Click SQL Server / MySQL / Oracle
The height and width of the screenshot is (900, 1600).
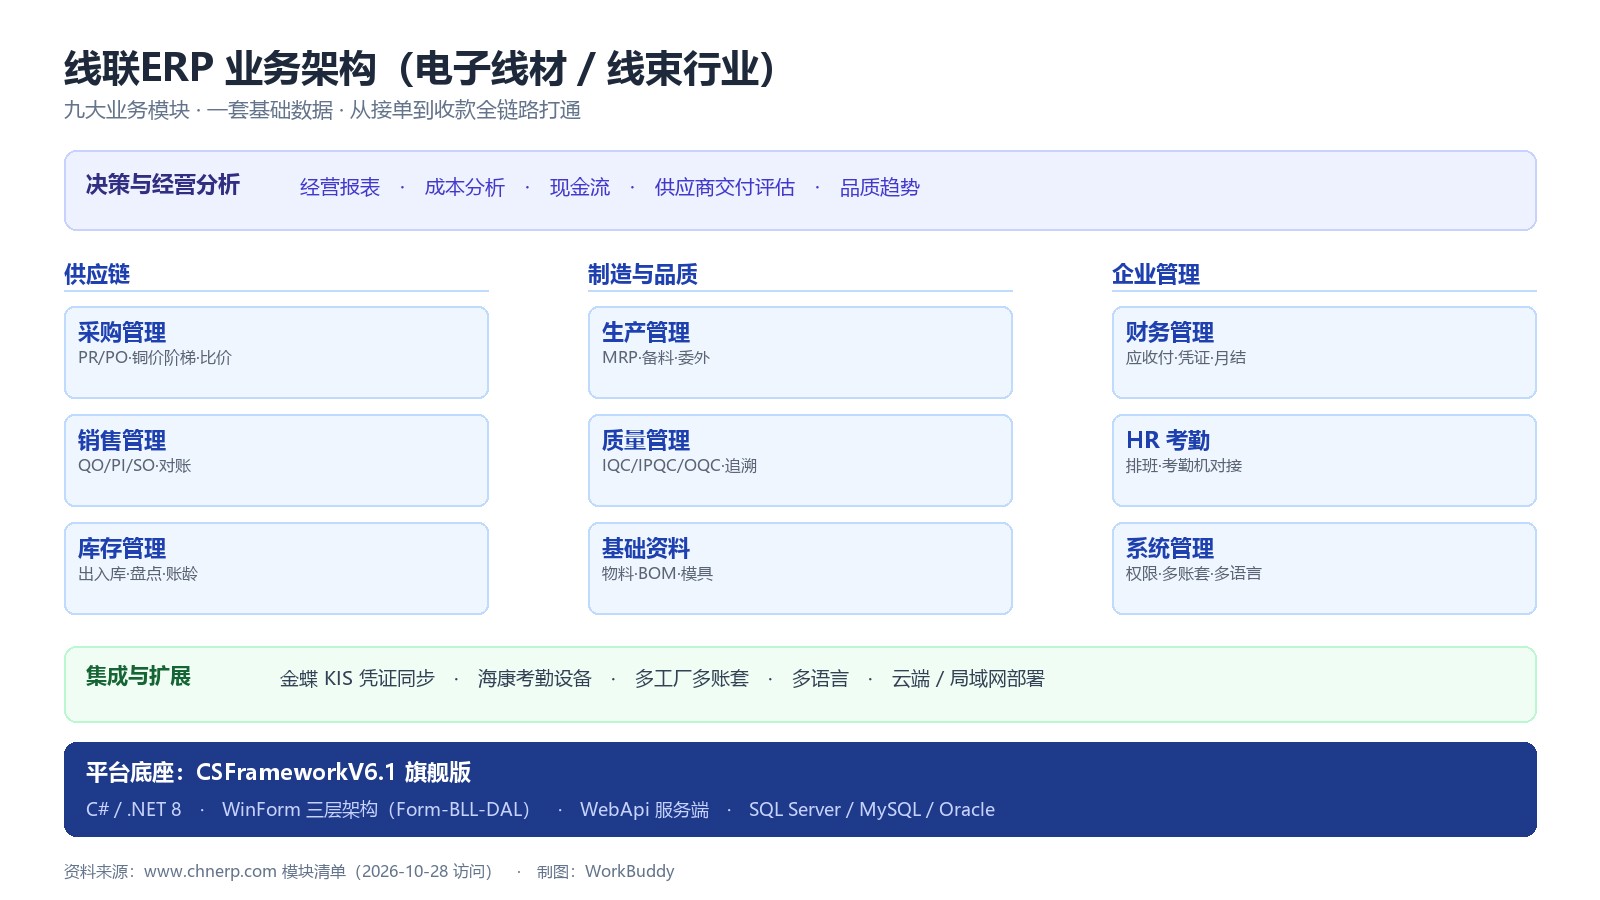click(872, 809)
